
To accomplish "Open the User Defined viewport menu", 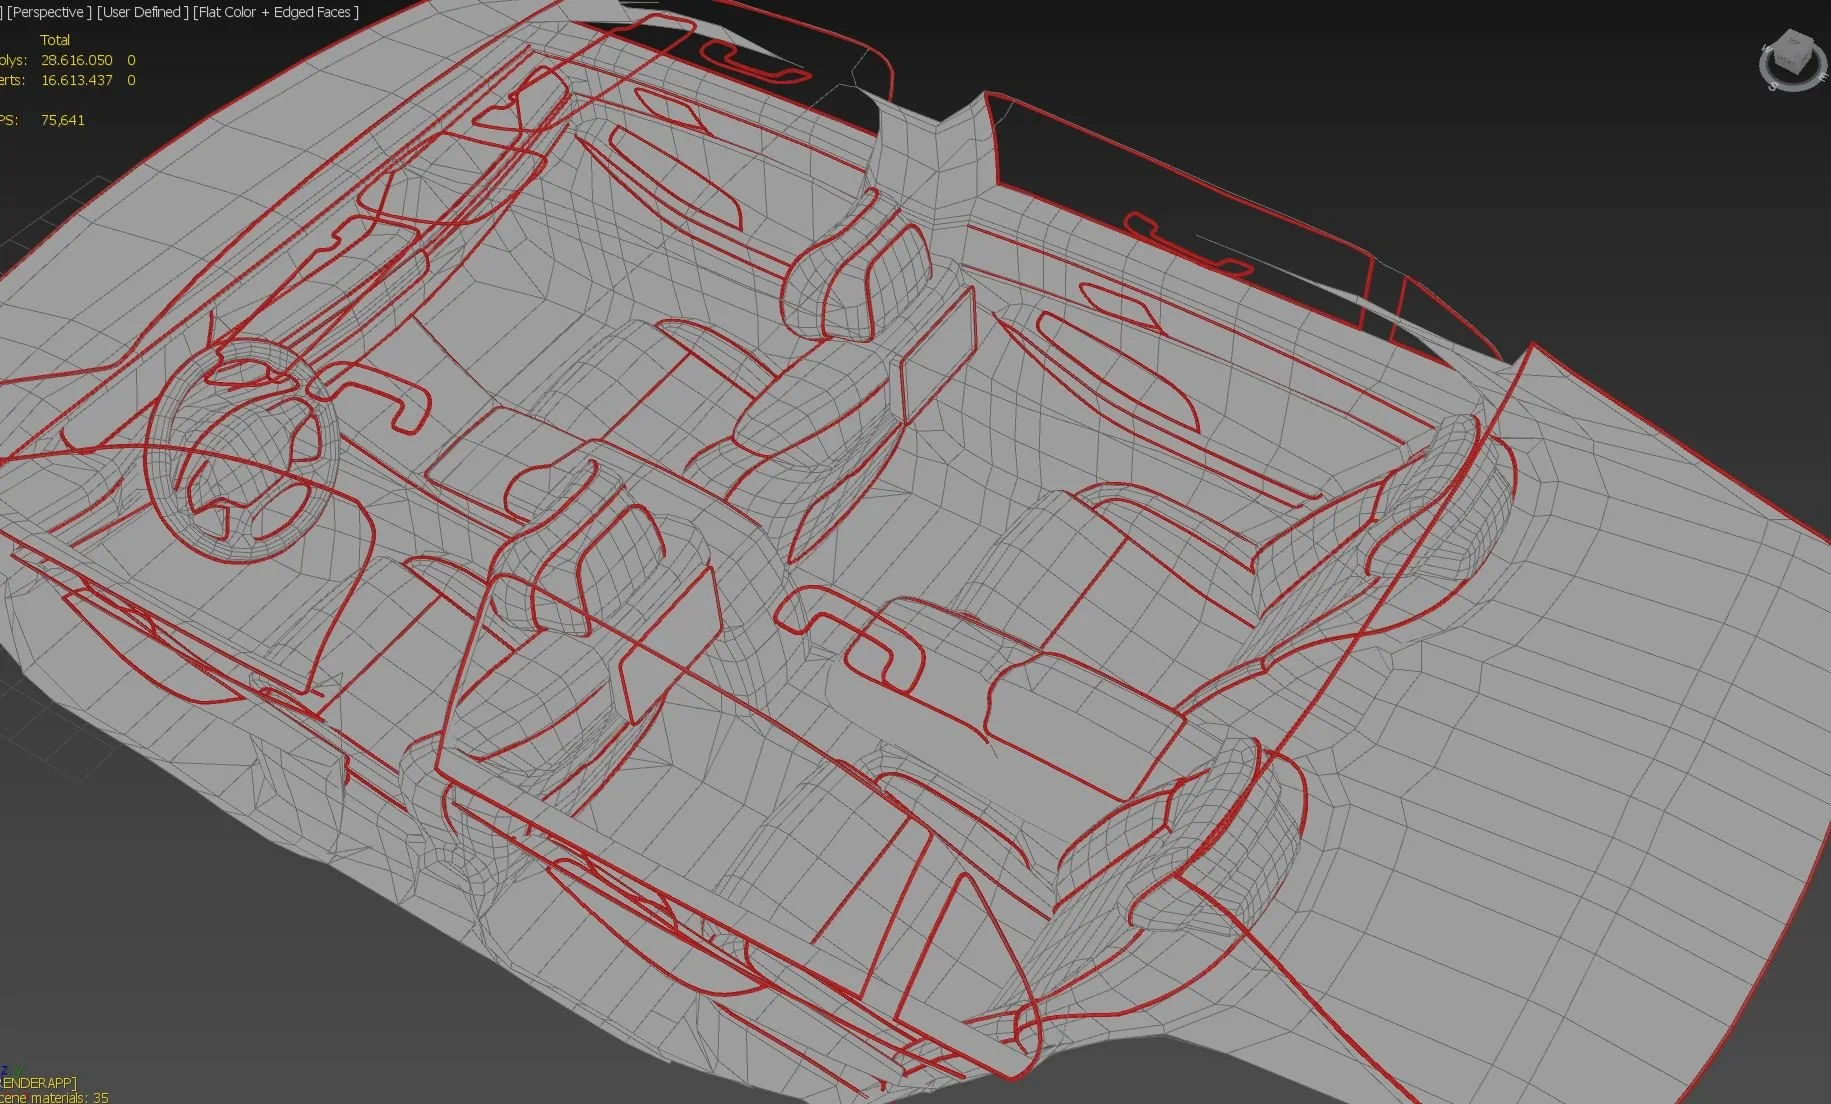I will (x=142, y=12).
